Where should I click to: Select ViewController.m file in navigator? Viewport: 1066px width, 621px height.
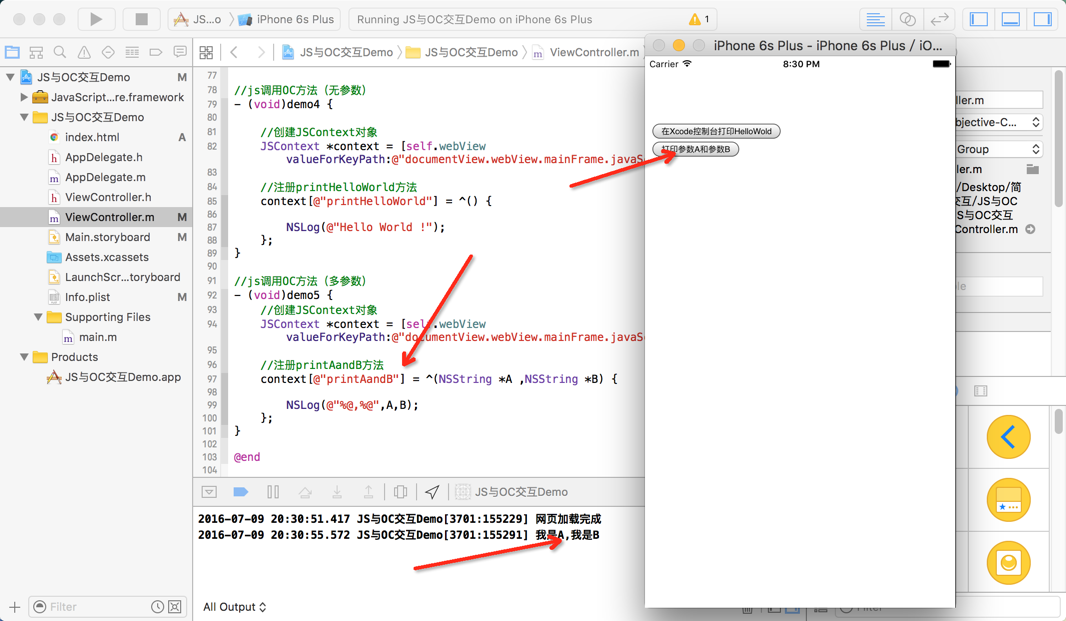109,217
